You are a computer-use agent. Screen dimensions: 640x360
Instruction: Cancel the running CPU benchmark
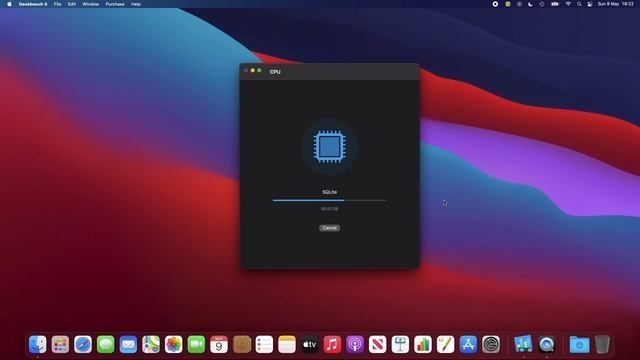pos(329,228)
